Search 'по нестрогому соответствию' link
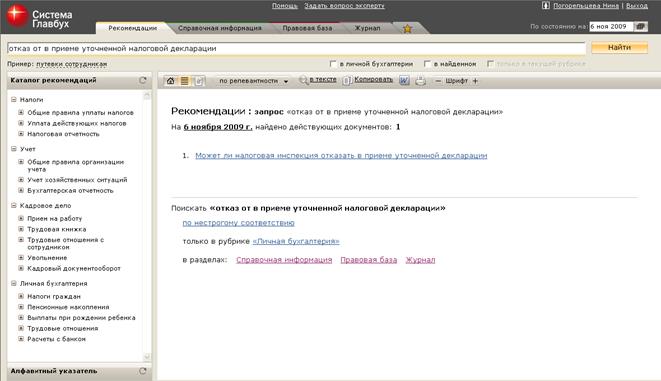Image resolution: width=661 pixels, height=381 pixels. [239, 223]
